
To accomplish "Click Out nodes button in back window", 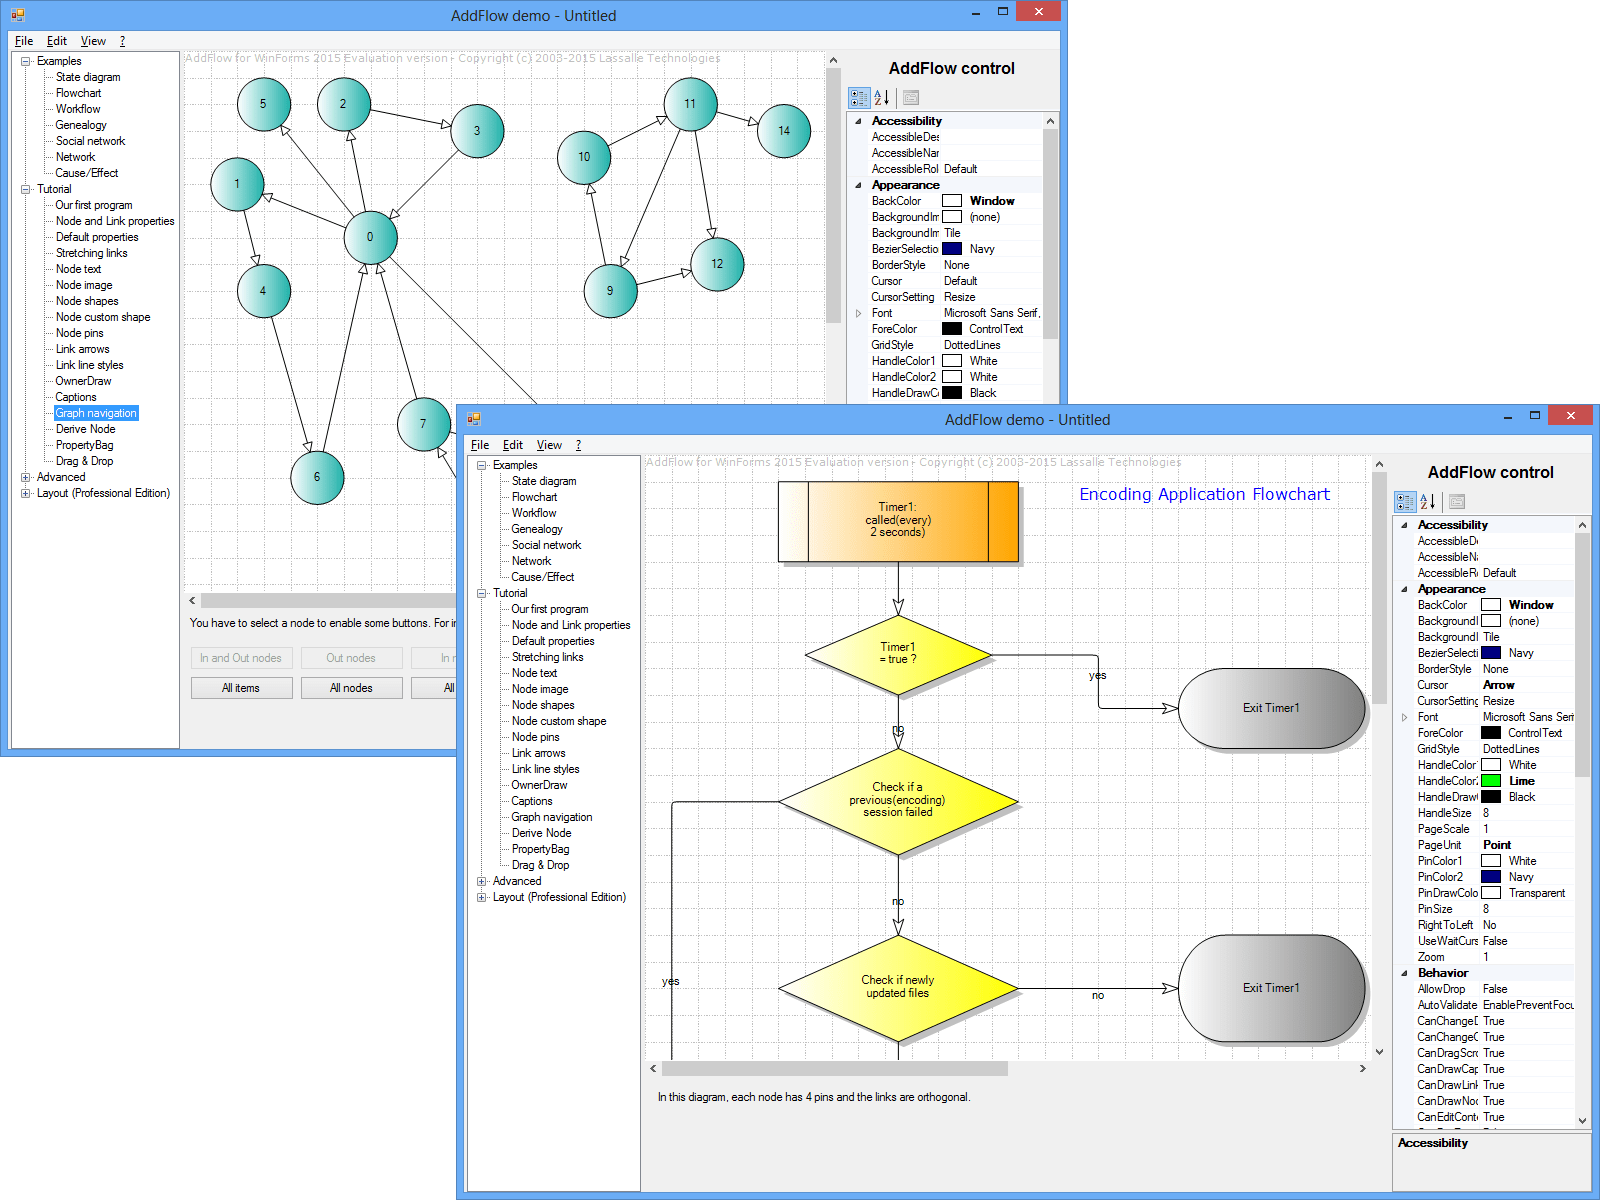I will (351, 658).
